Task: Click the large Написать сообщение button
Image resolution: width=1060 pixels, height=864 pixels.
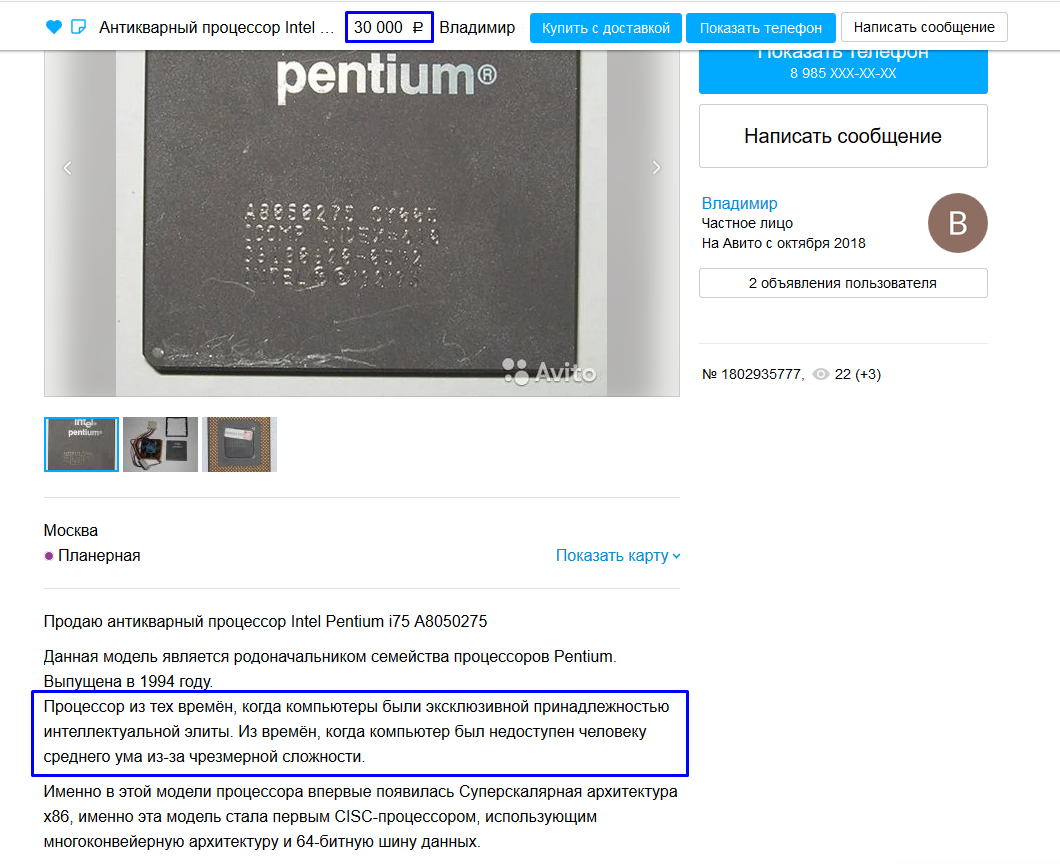Action: [843, 136]
